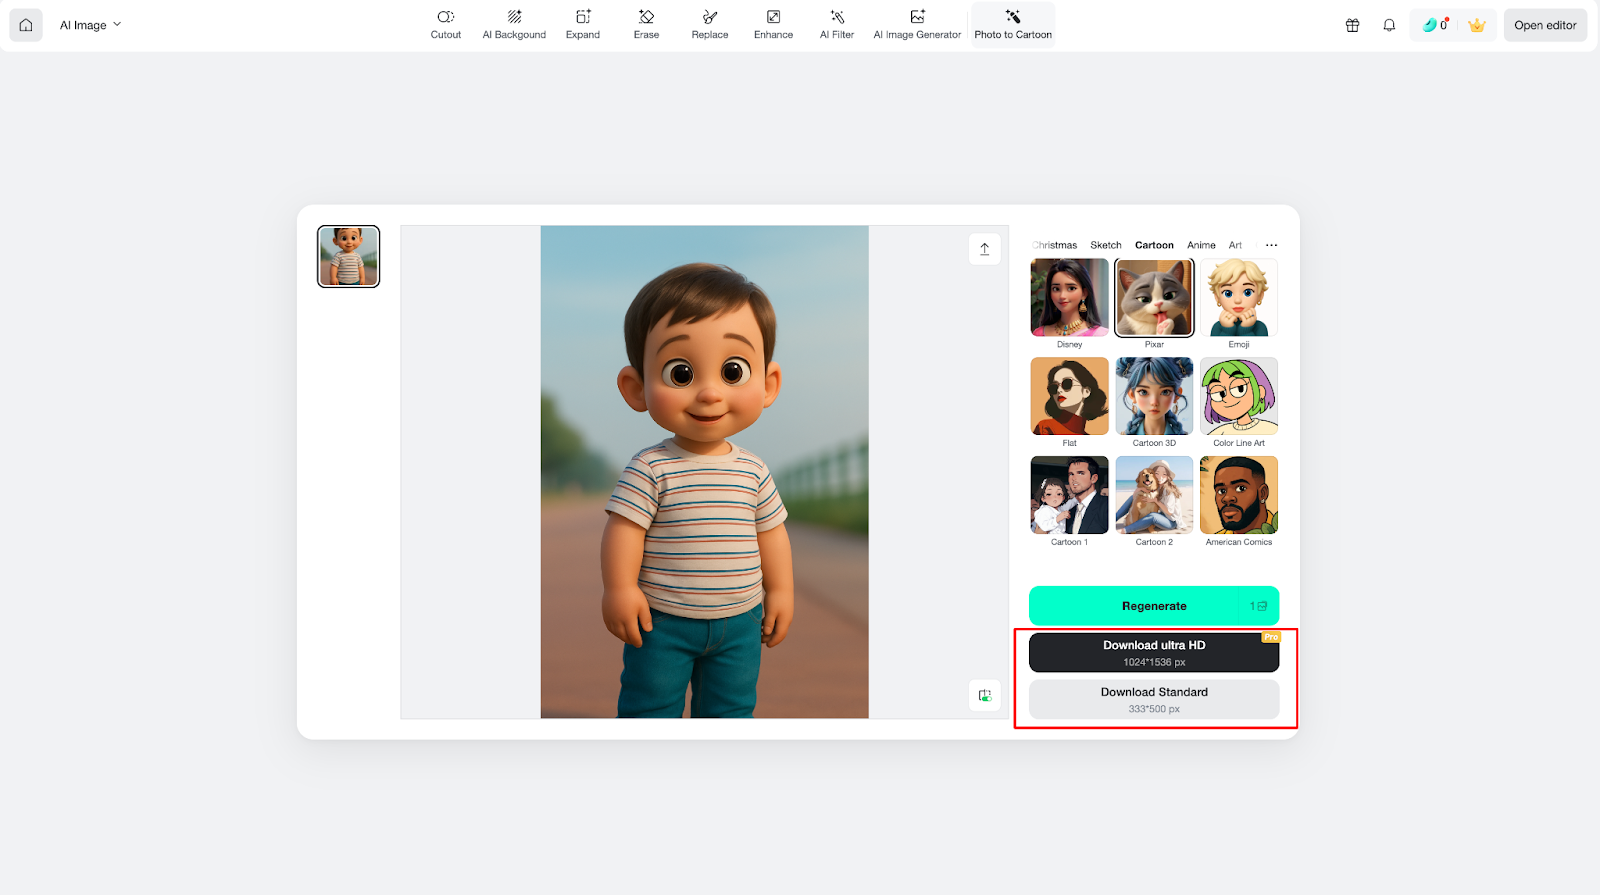Open the Replace tool

pos(710,25)
